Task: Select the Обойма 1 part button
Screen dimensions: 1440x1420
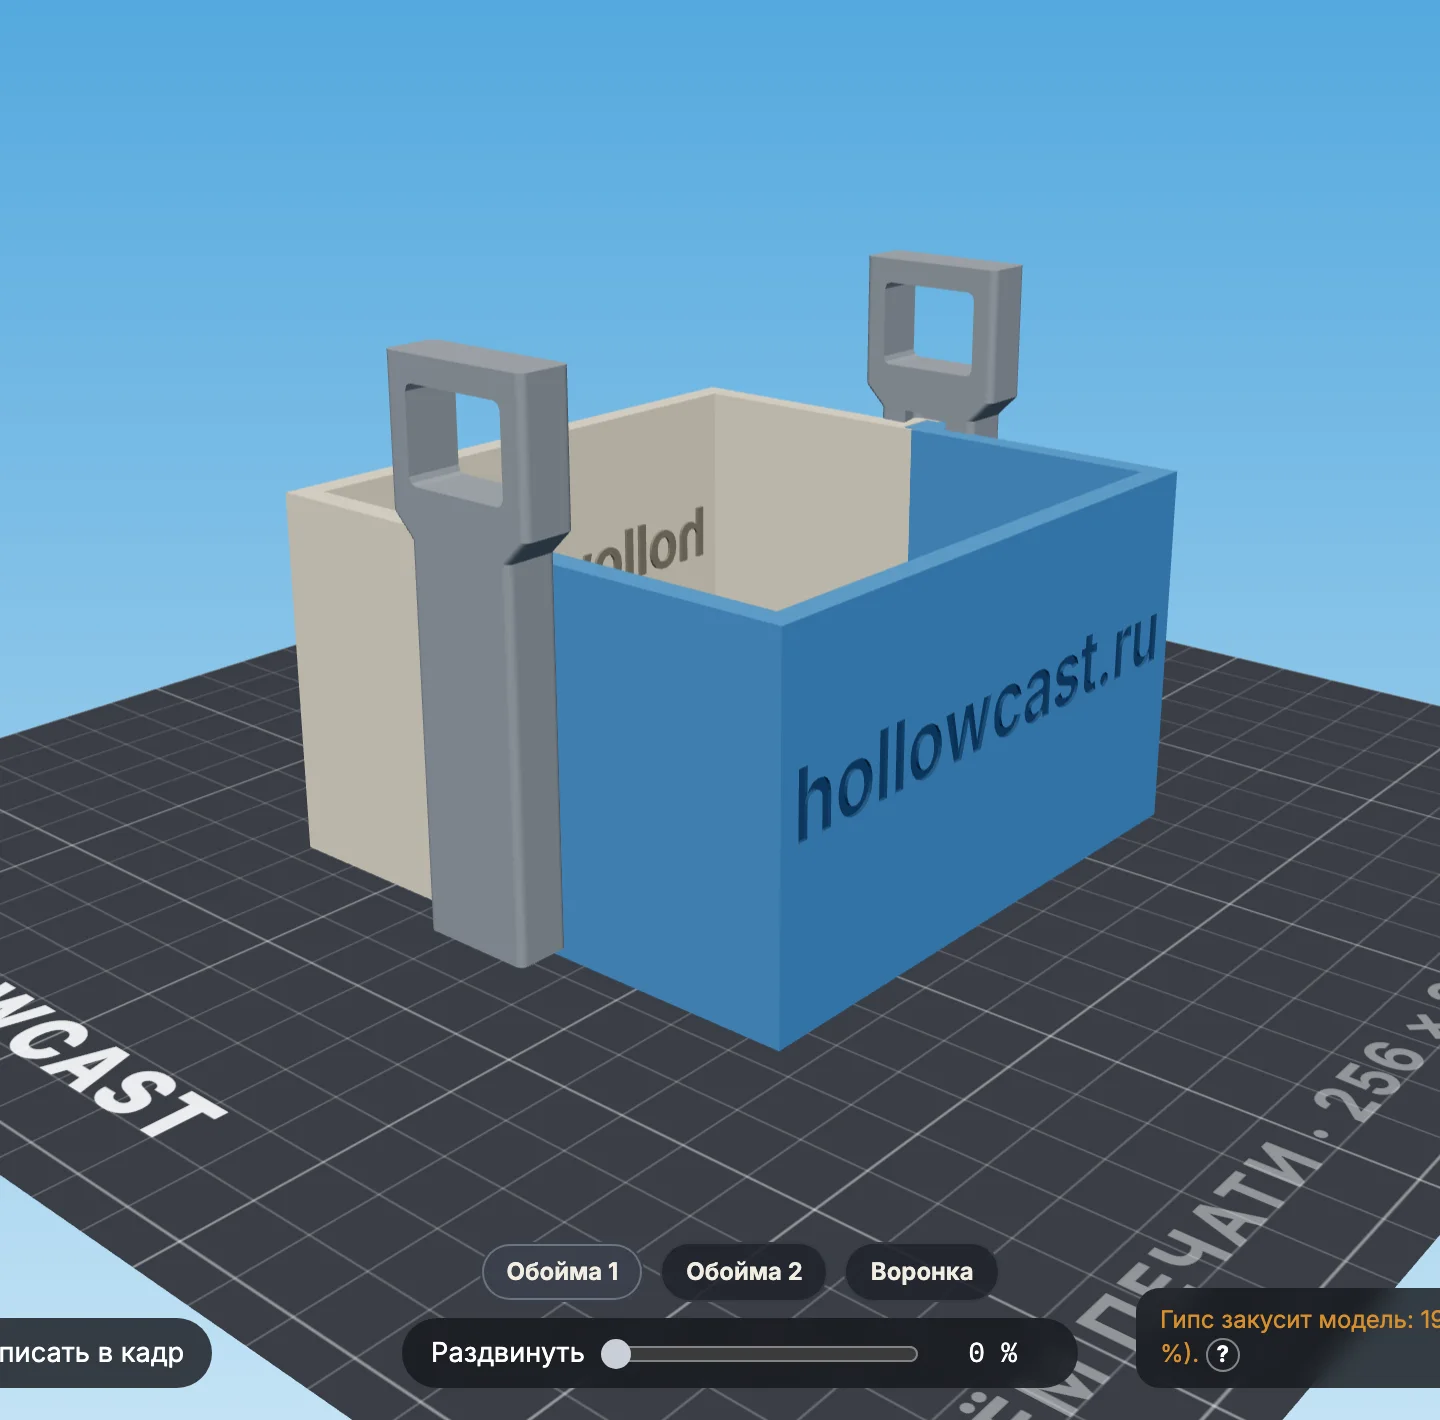Action: pyautogui.click(x=562, y=1271)
